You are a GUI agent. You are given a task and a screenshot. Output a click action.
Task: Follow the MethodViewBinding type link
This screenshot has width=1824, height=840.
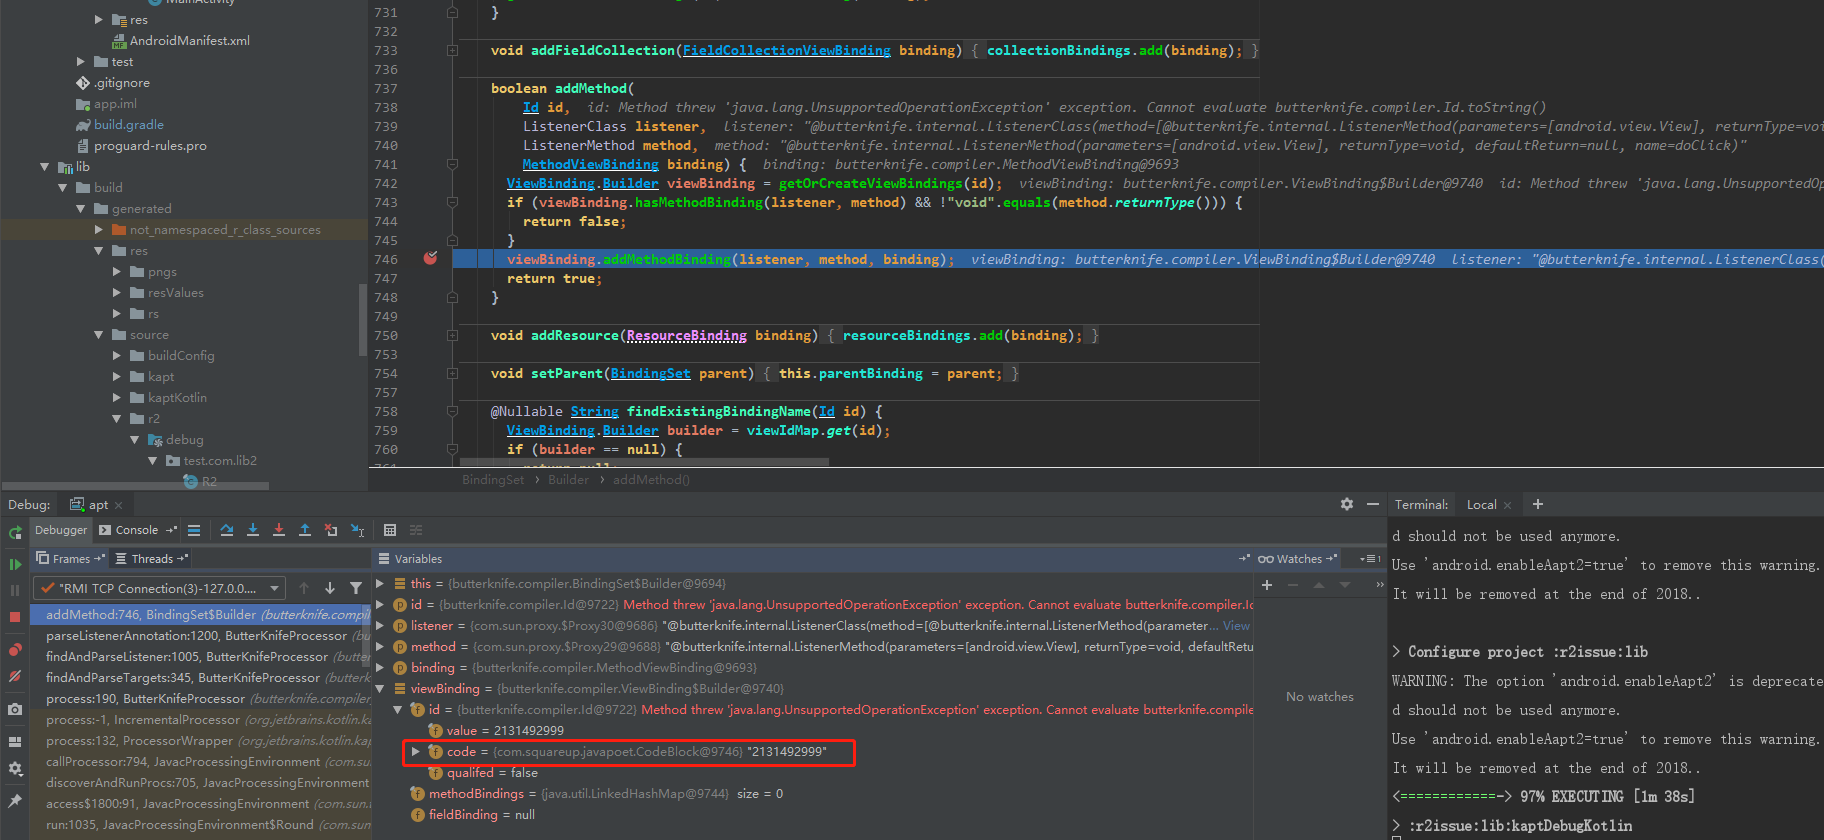coord(590,164)
